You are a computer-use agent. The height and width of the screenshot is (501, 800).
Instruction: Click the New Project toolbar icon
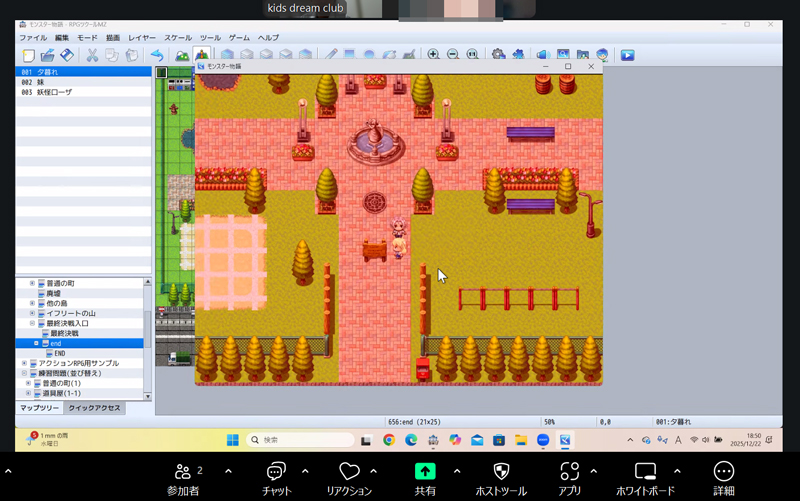pyautogui.click(x=28, y=55)
